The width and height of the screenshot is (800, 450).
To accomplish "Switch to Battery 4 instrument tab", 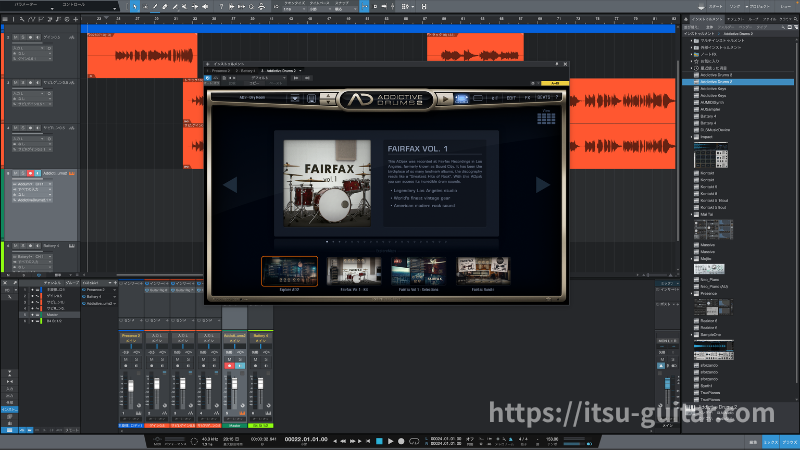I will (247, 70).
